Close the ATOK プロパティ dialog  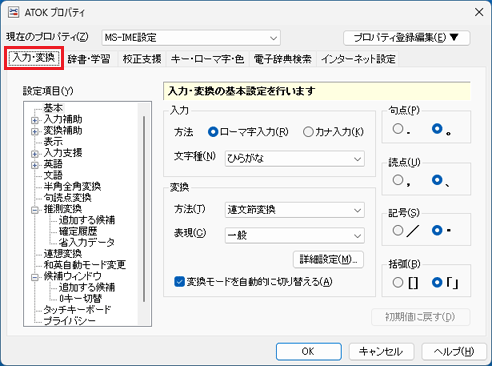[x=479, y=12]
